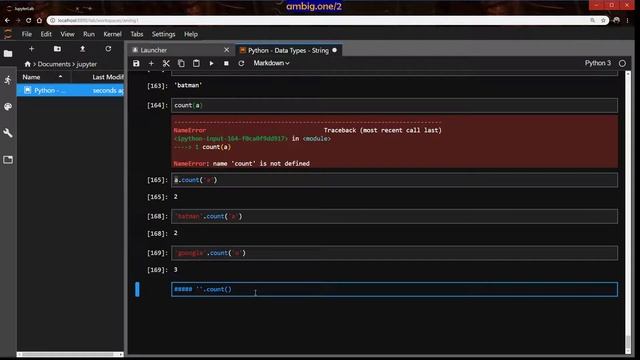This screenshot has width=640, height=360.
Task: Click the zoom magnifier icon in the address bar
Action: point(592,20)
